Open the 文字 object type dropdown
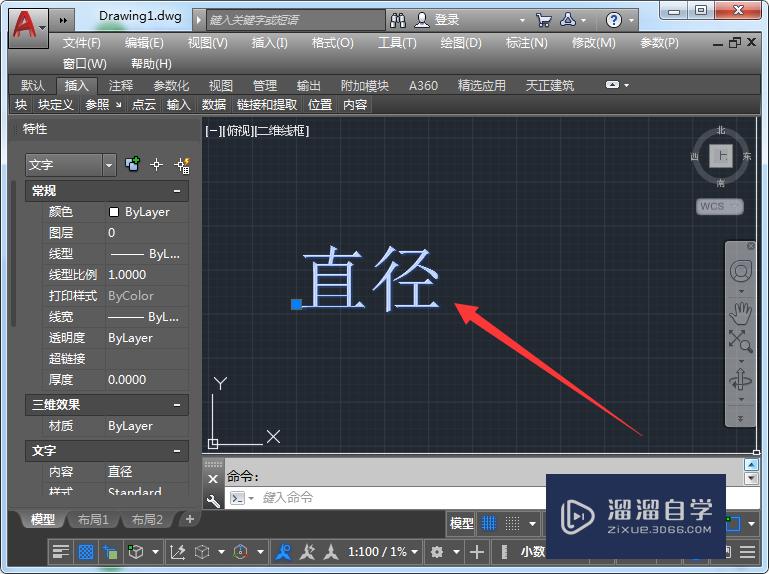Image resolution: width=769 pixels, height=574 pixels. [109, 165]
